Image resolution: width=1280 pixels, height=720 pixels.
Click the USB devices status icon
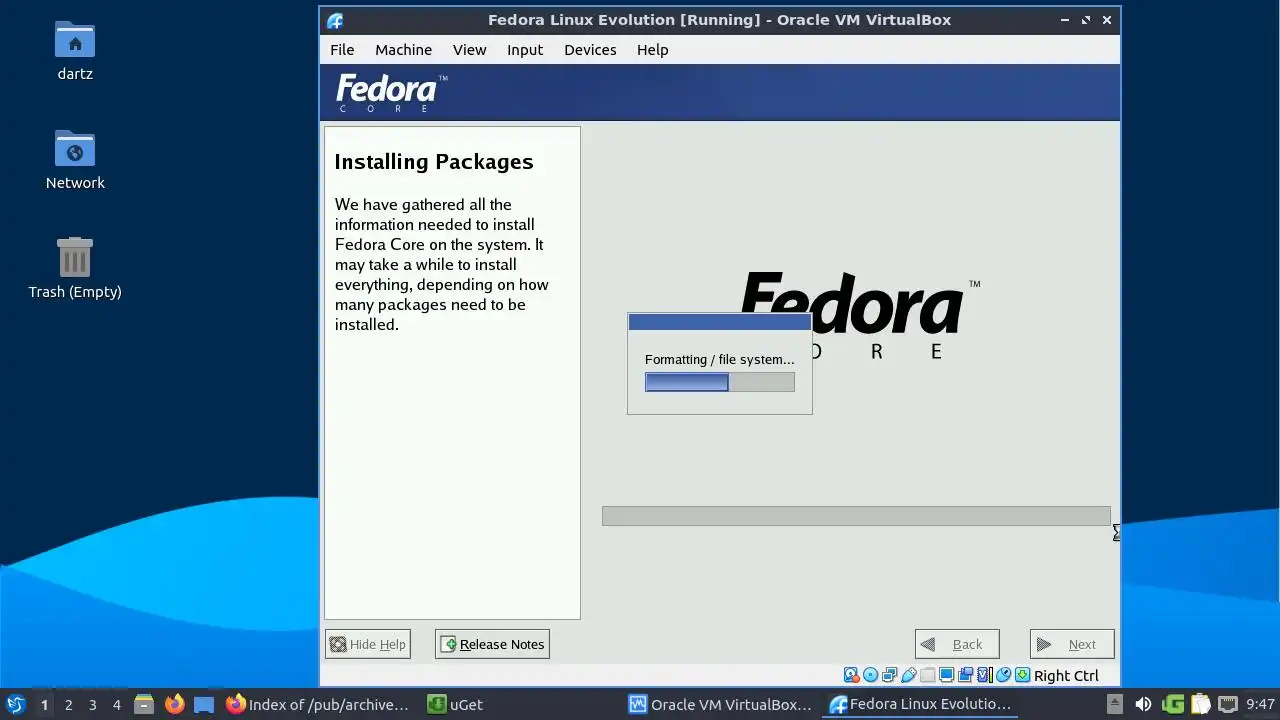[x=908, y=675]
